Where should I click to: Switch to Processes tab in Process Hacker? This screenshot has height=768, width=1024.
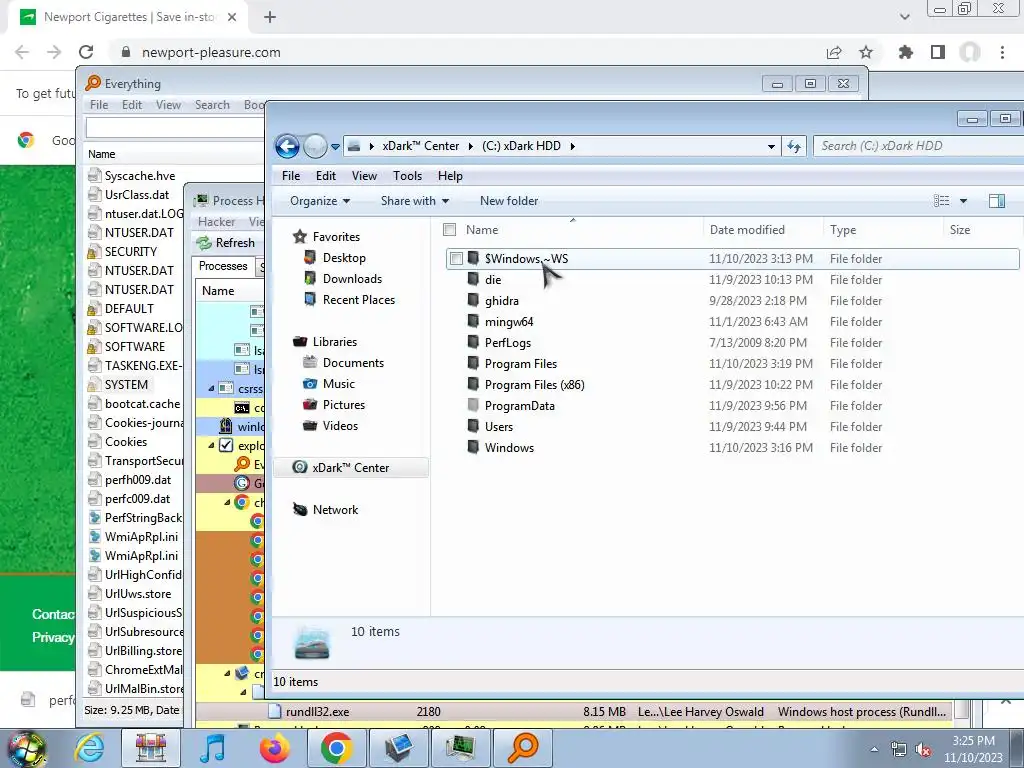point(223,266)
